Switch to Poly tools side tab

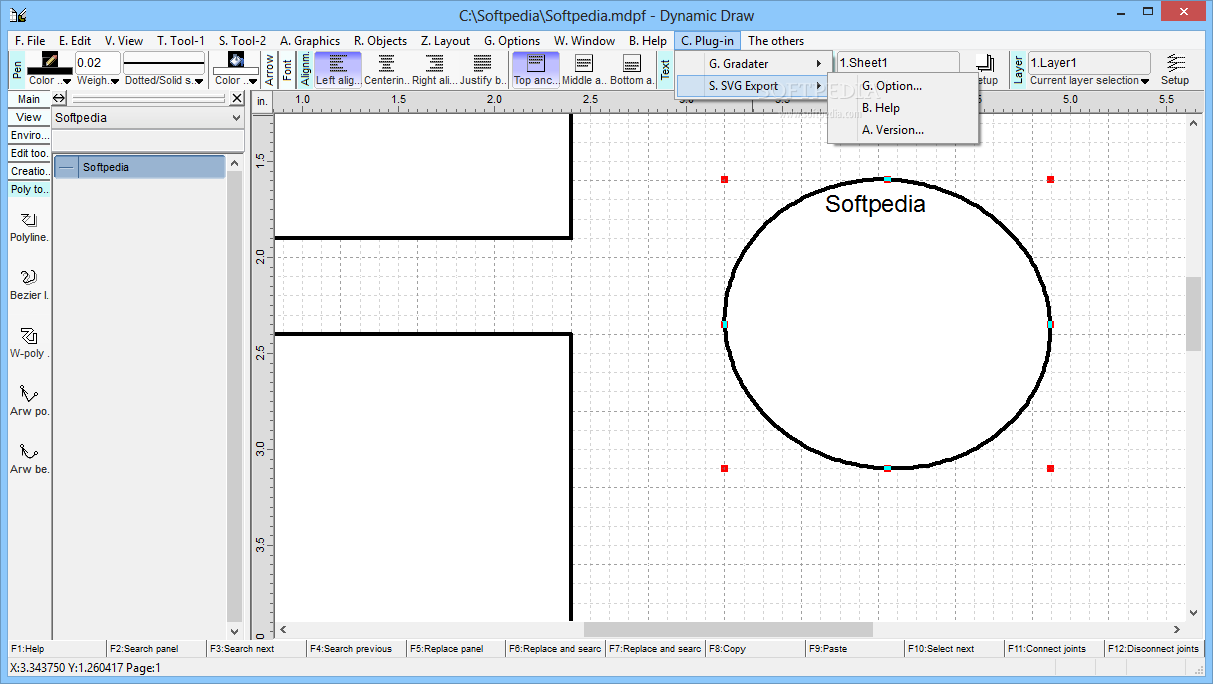tap(29, 189)
